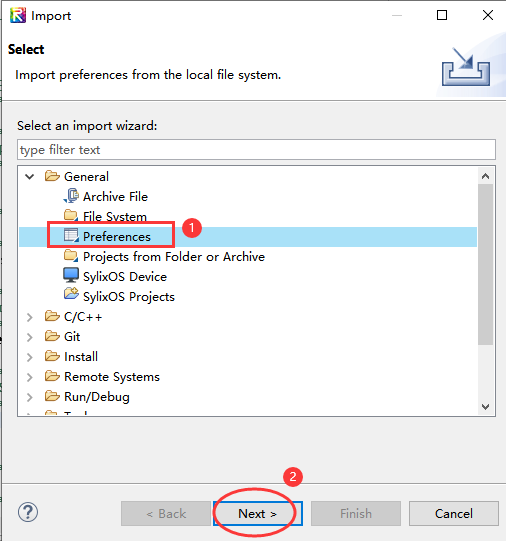The image size is (506, 541).
Task: Expand the Remote Systems category
Action: pyautogui.click(x=30, y=377)
